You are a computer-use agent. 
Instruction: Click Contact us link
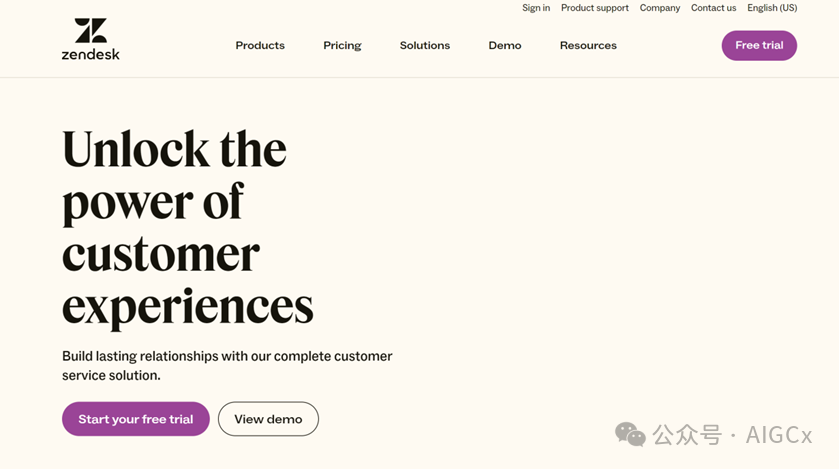[713, 8]
